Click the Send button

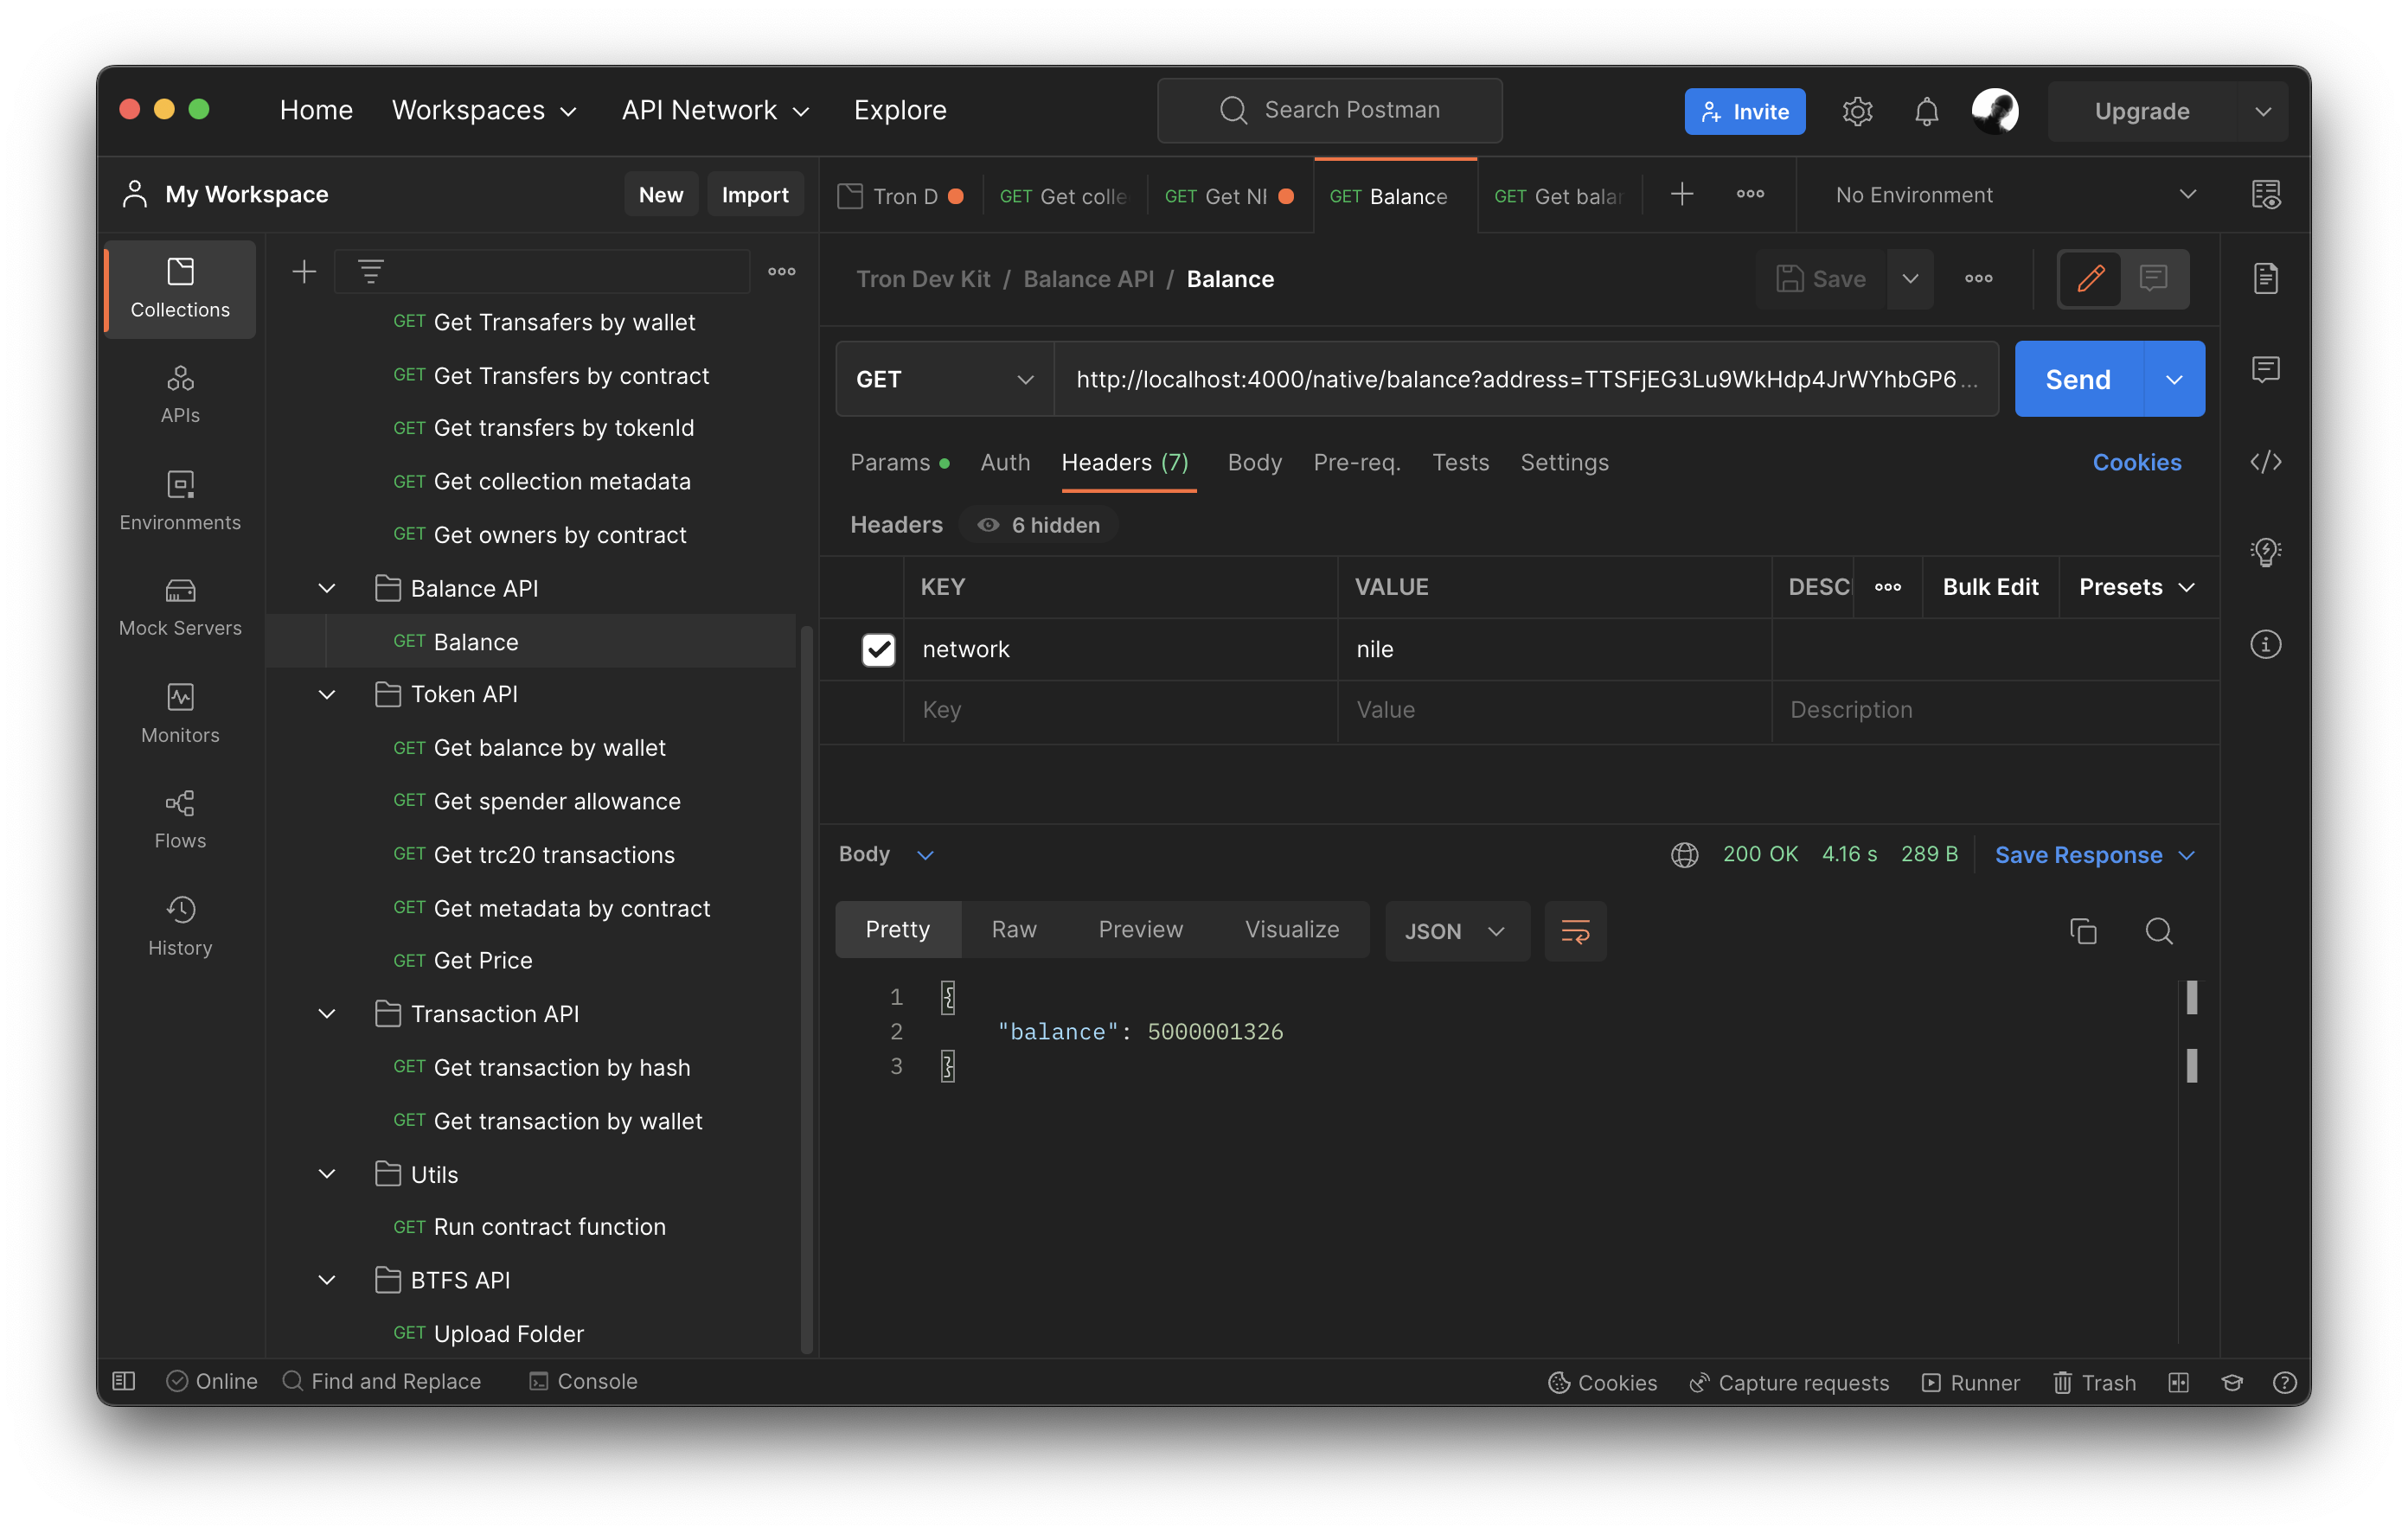pos(2077,379)
